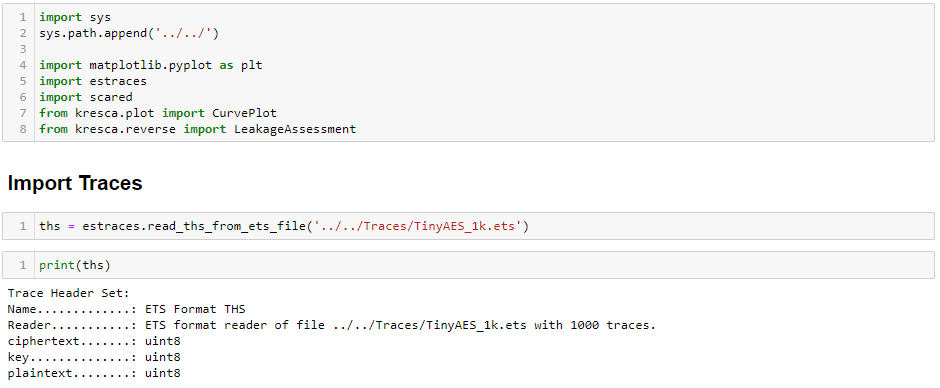Click the TinyAES_1k.ets path string
Image resolution: width=940 pixels, height=388 pixels.
pos(417,226)
